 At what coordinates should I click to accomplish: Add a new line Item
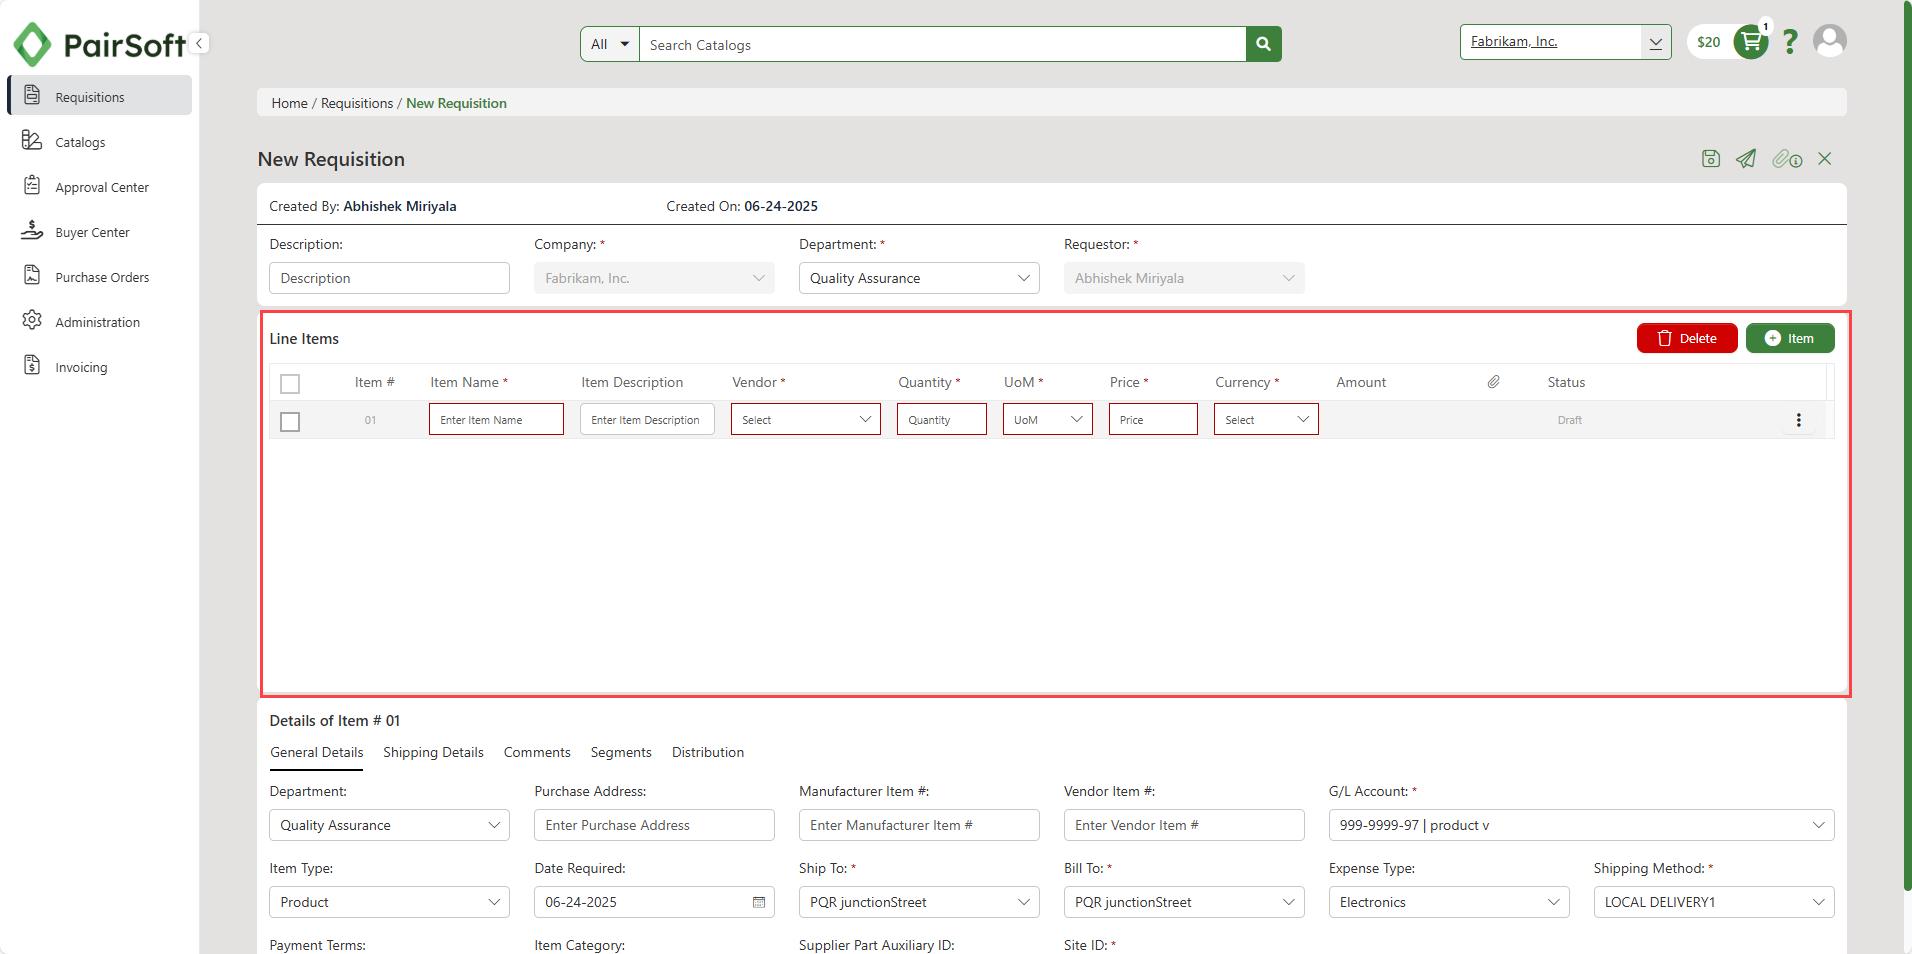pyautogui.click(x=1790, y=338)
